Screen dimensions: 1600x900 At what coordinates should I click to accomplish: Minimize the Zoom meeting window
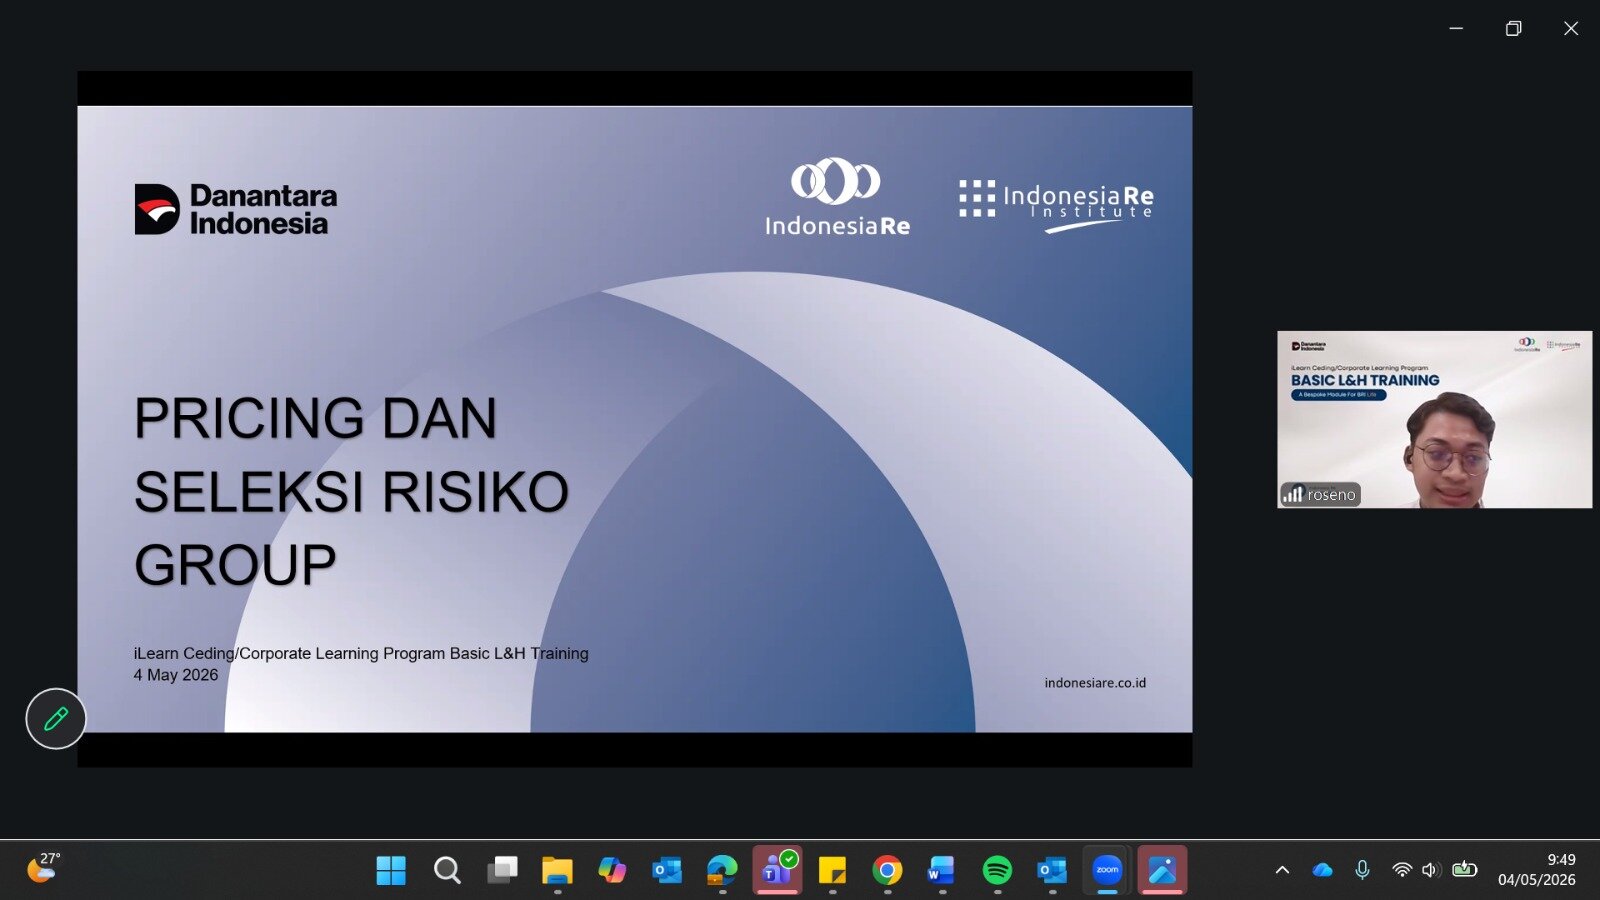coord(1456,28)
